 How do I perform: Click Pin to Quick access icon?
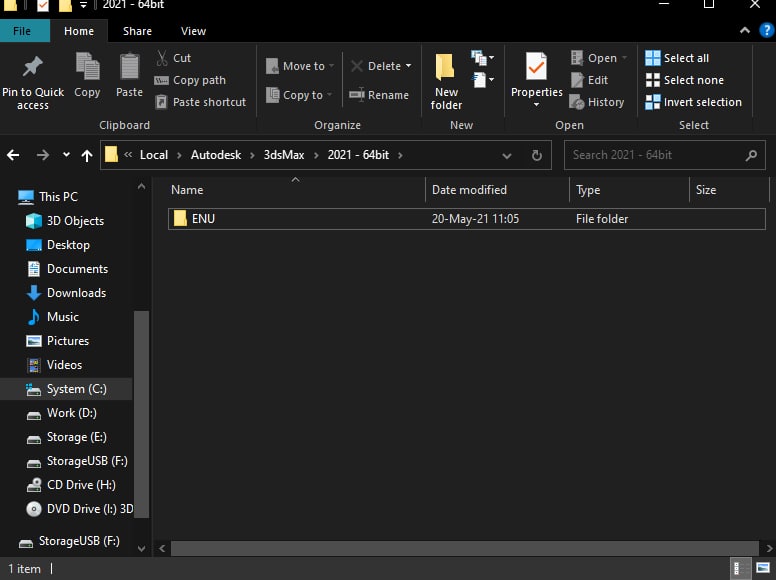(x=33, y=67)
